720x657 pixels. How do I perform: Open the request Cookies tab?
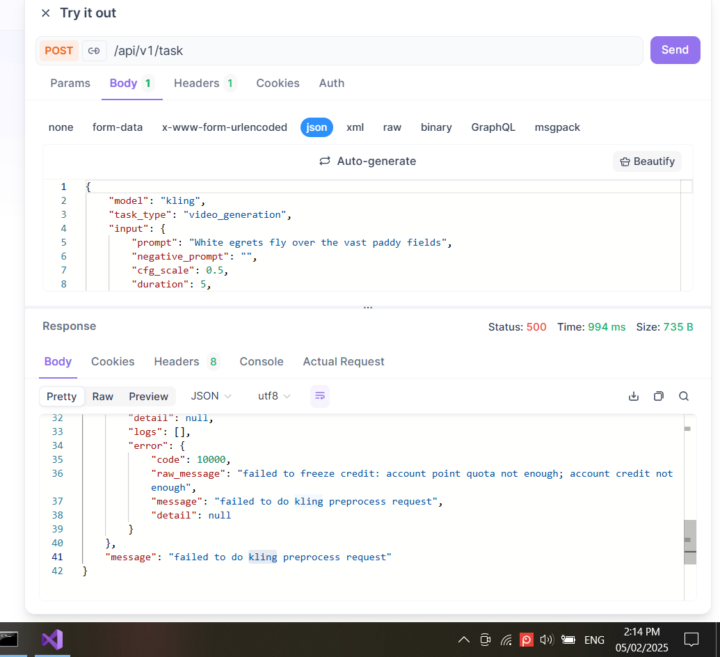(x=278, y=83)
